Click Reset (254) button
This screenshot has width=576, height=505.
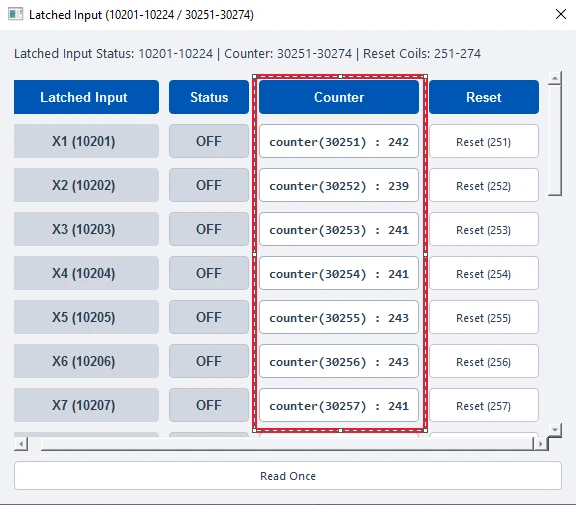[484, 274]
